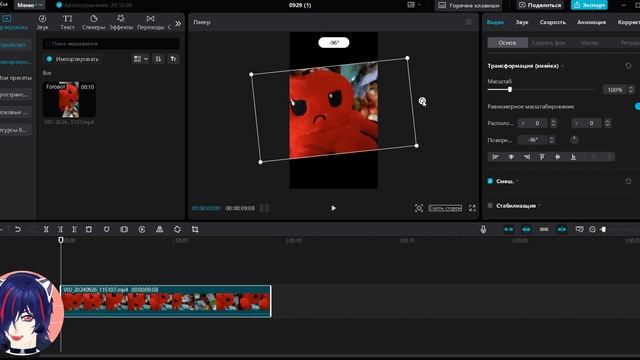Select the imported video thumbnail
The image size is (640, 360).
69,99
